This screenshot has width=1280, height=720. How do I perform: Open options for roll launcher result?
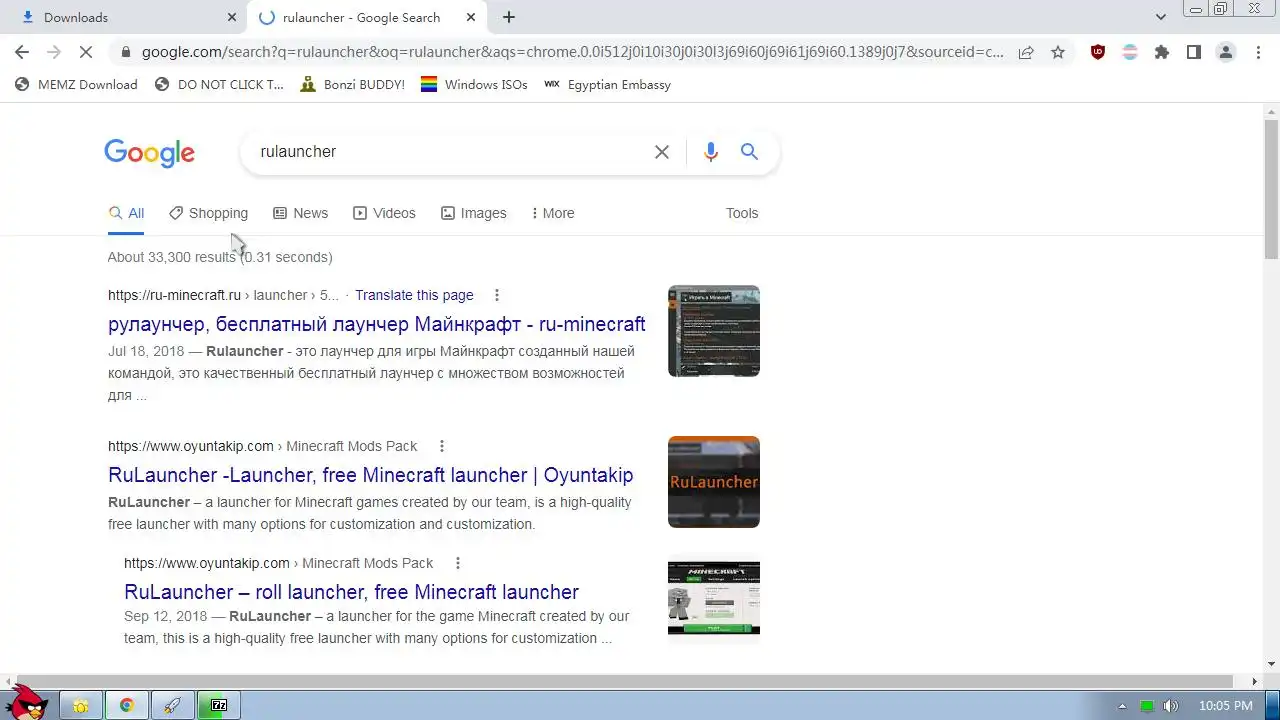coord(458,563)
